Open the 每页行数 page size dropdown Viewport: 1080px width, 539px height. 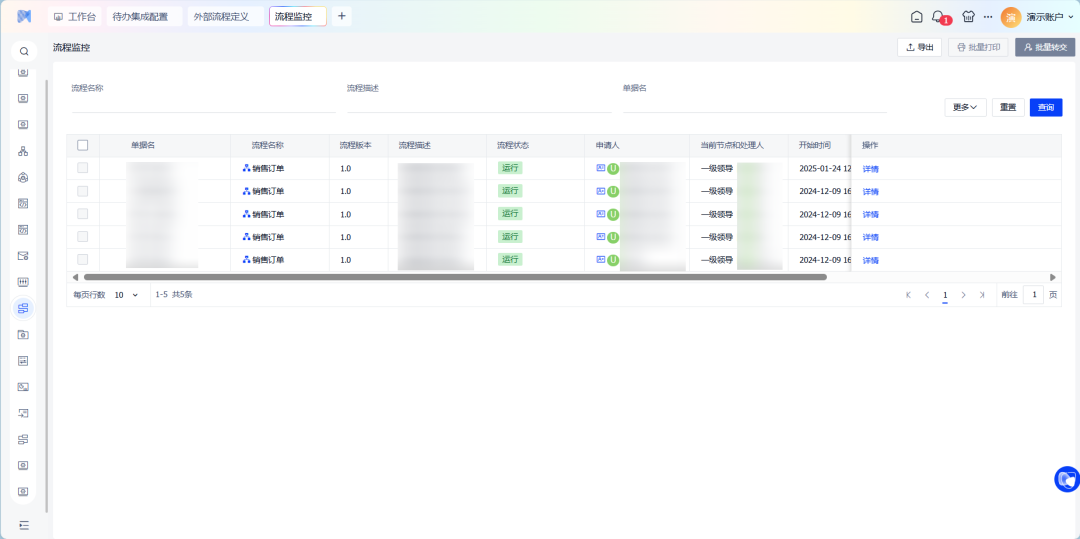pos(126,295)
